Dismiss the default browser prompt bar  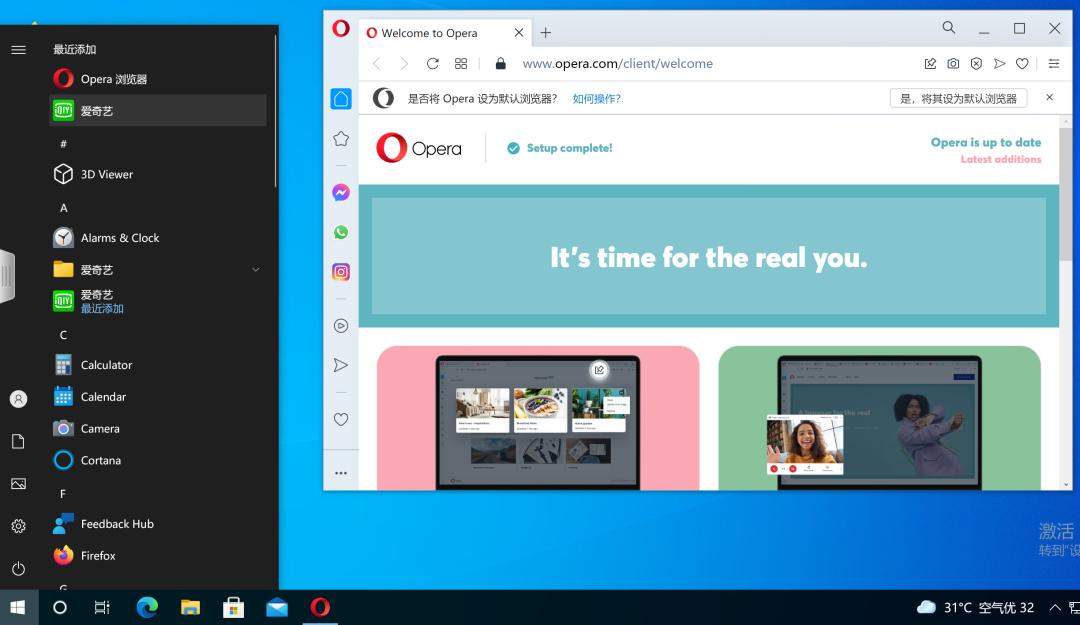(1049, 97)
